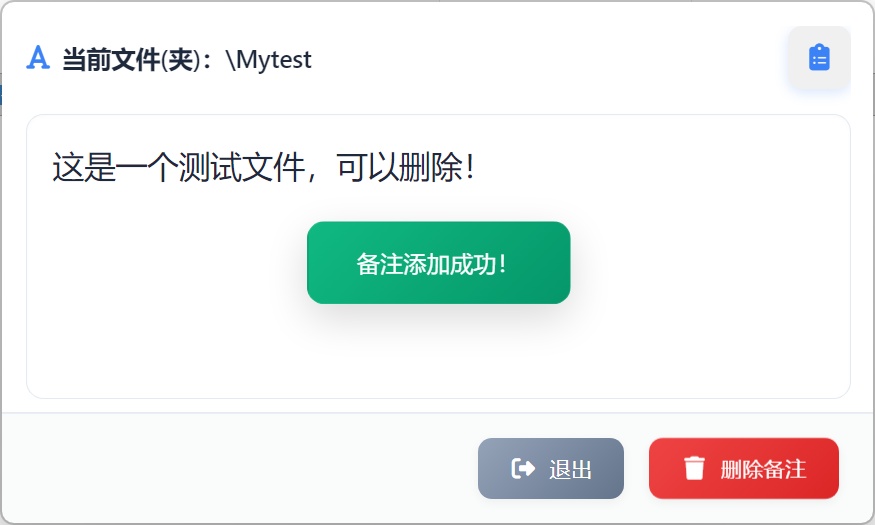Click the exit arrow icon on 退出
This screenshot has height=525, width=875.
click(x=523, y=468)
